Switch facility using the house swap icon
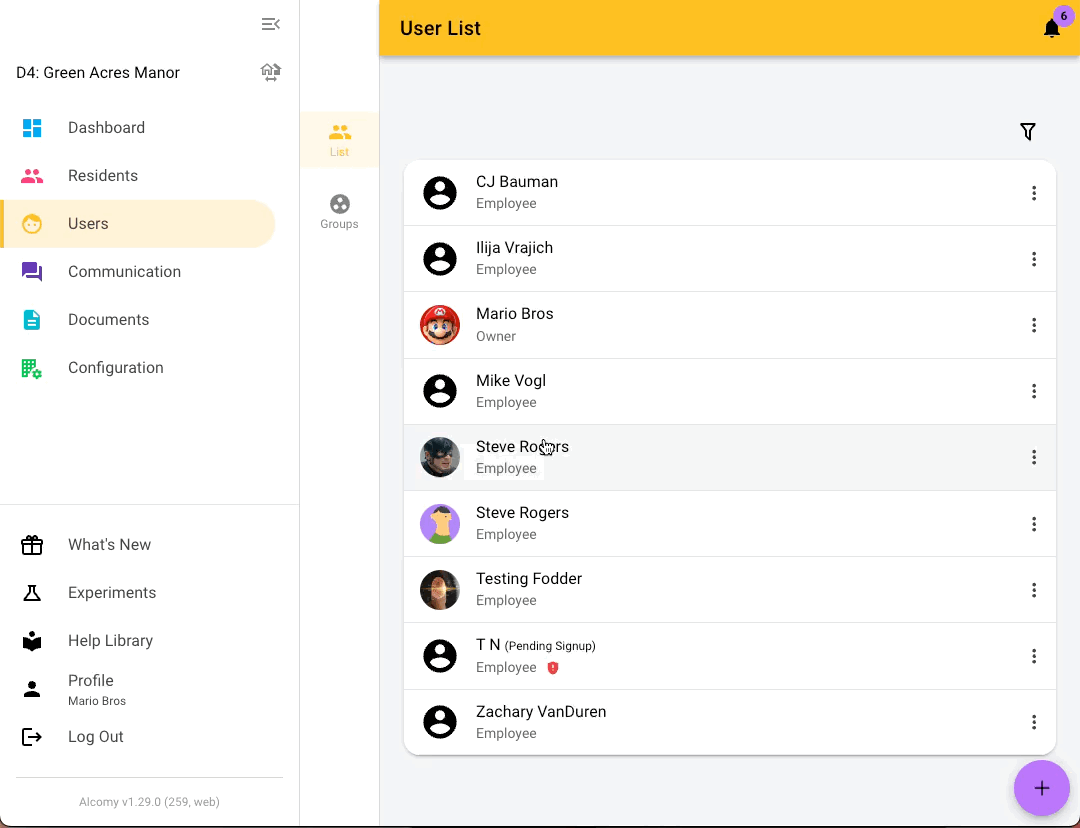Viewport: 1080px width, 828px height. tap(271, 72)
